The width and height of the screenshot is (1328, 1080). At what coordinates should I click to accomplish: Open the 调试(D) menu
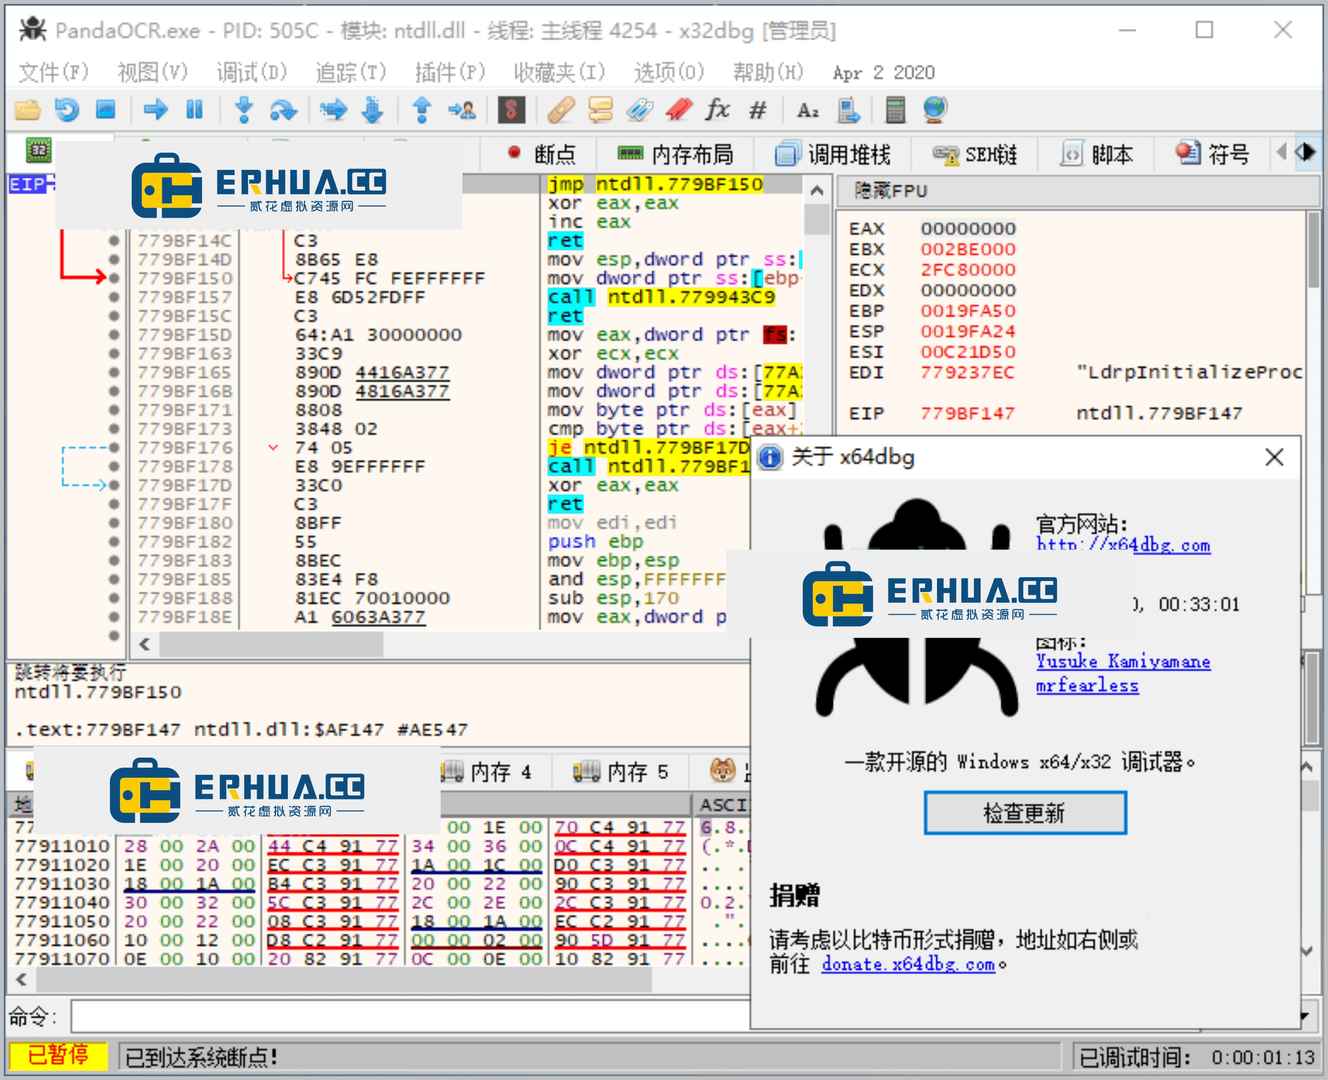251,72
